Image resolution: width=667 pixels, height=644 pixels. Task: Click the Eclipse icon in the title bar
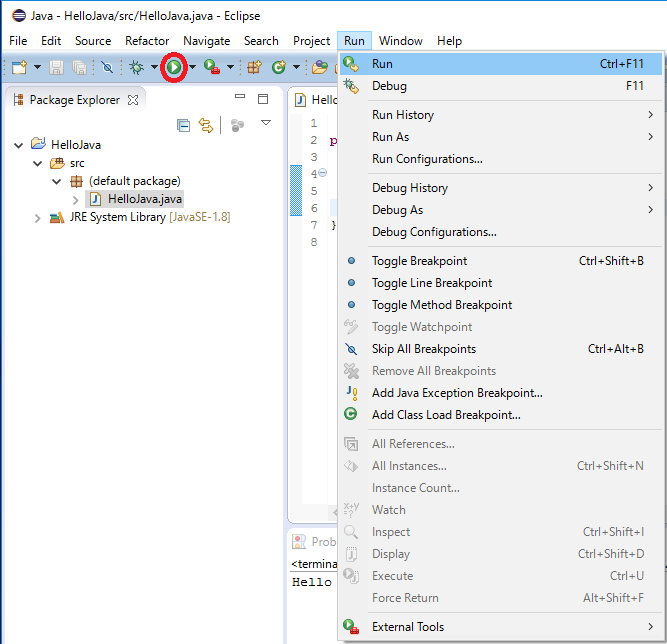click(19, 16)
